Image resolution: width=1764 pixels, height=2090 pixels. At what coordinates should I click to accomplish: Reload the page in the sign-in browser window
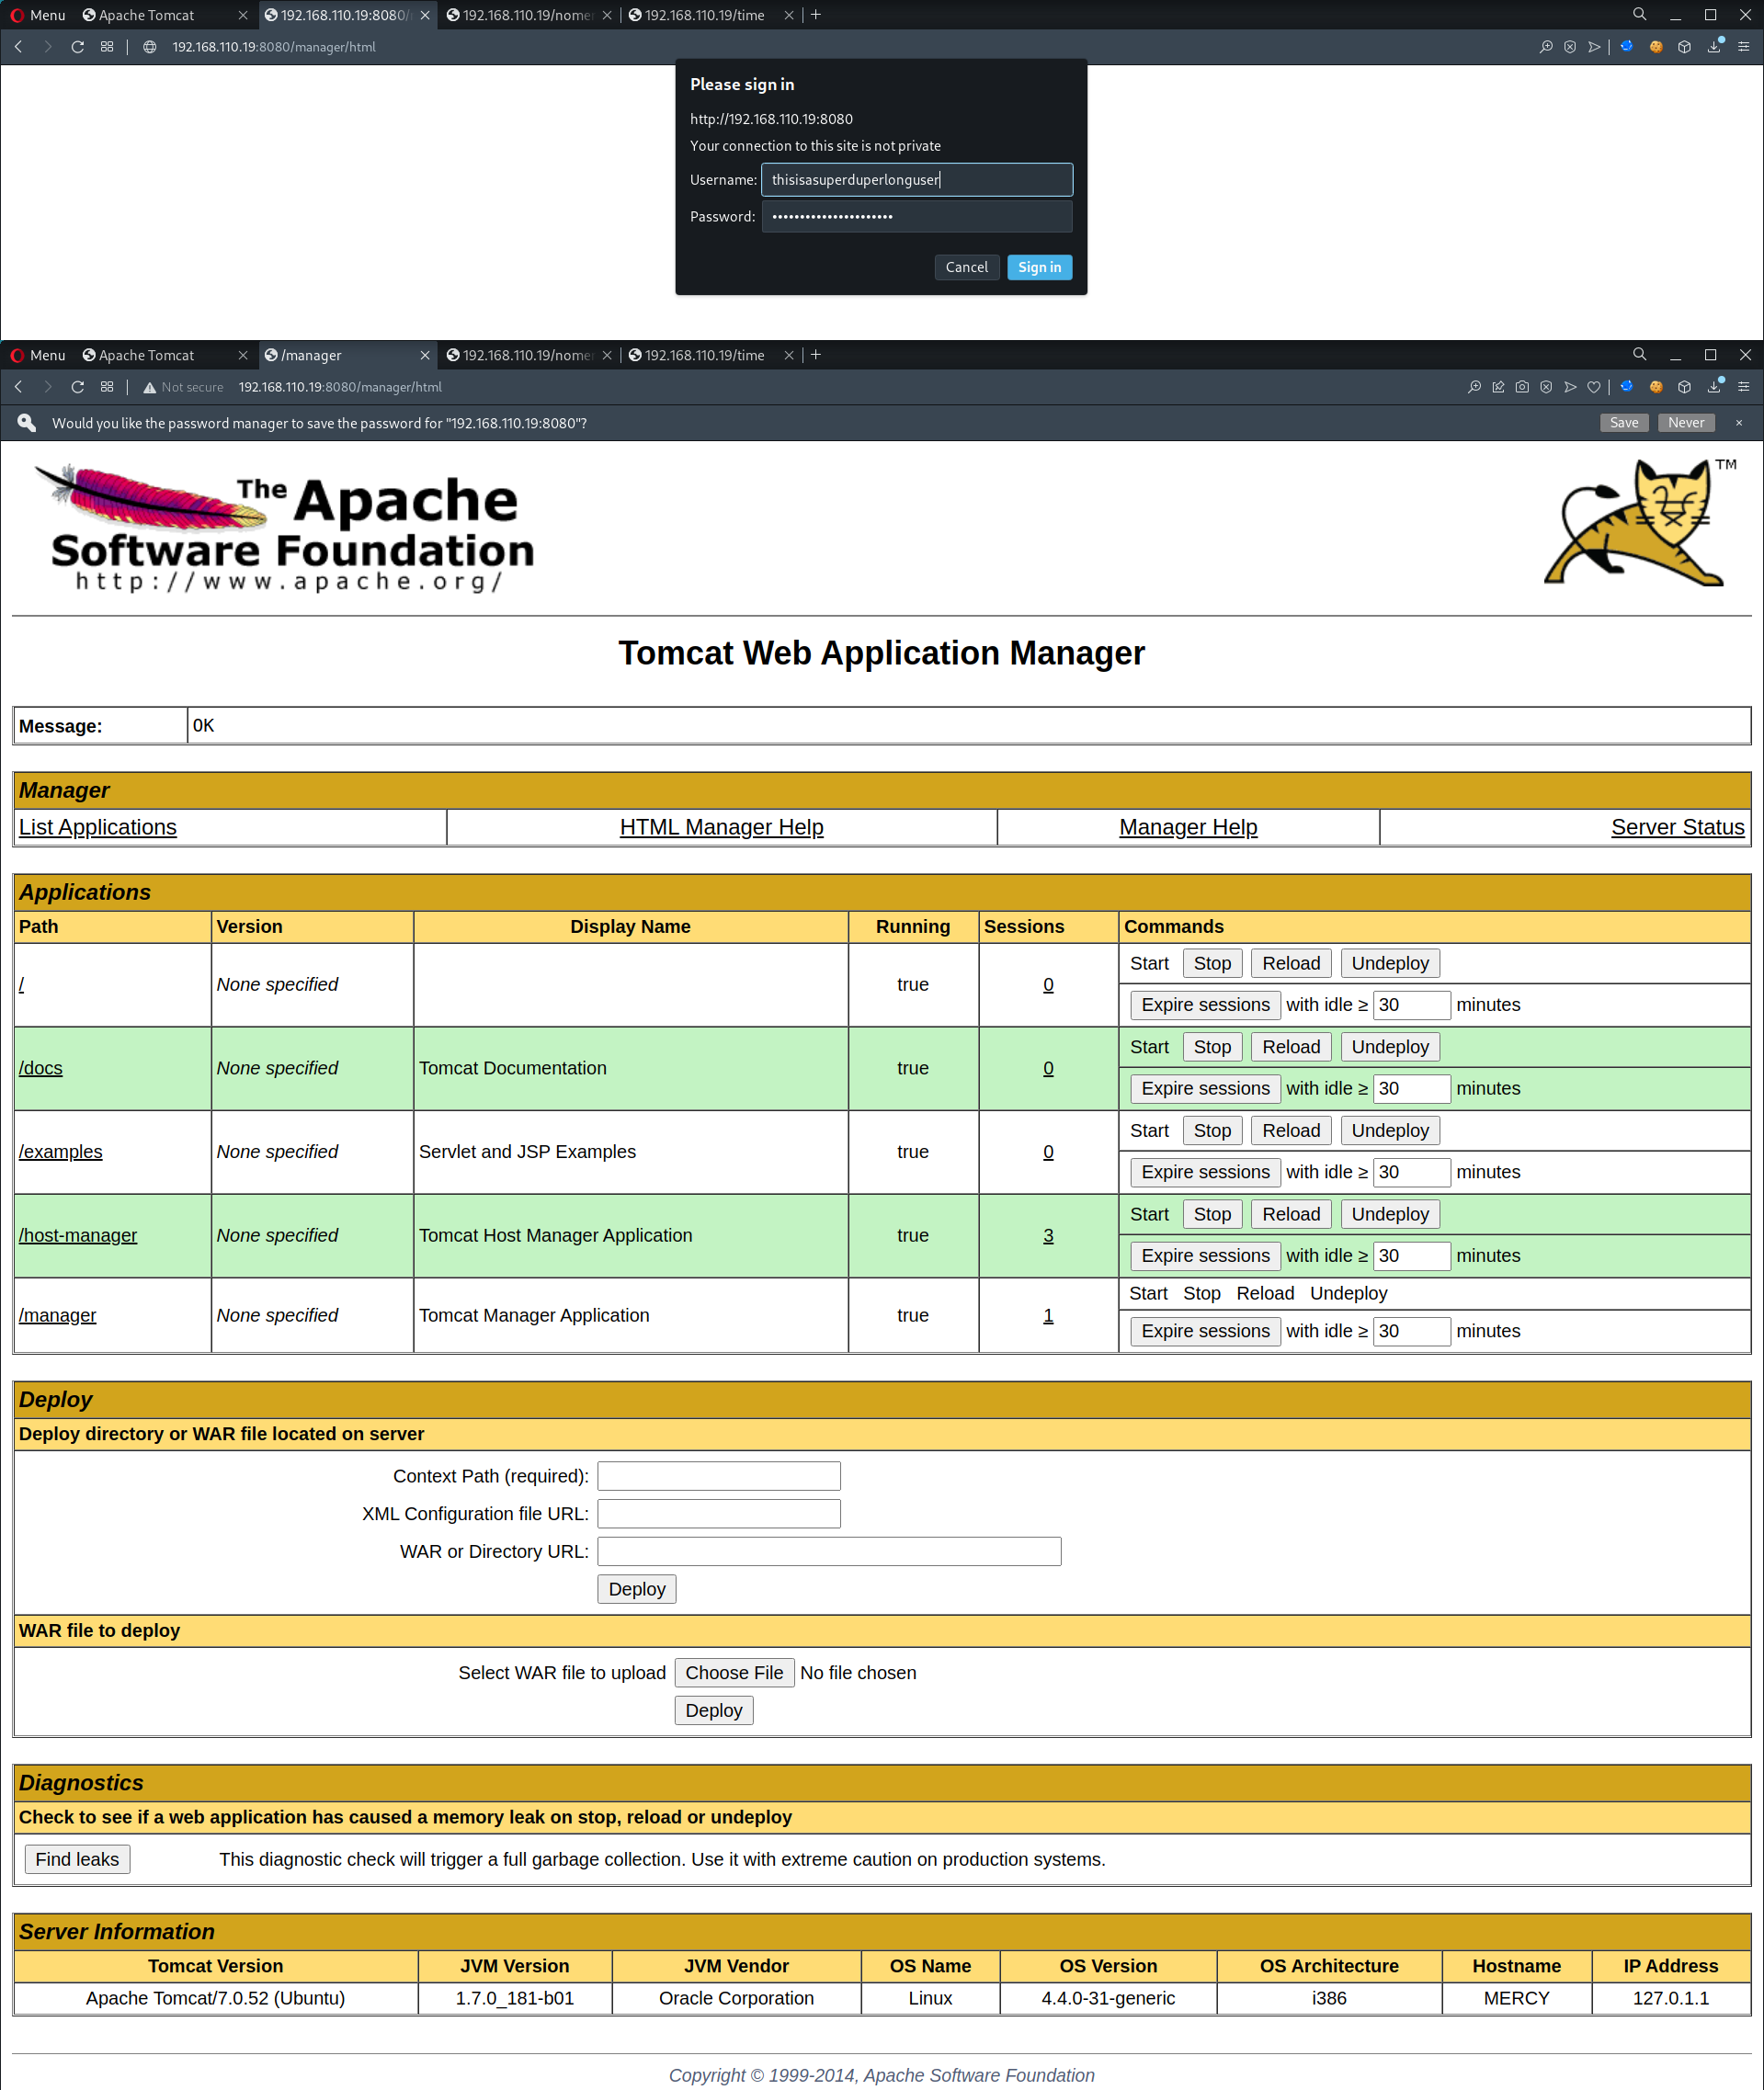point(77,47)
